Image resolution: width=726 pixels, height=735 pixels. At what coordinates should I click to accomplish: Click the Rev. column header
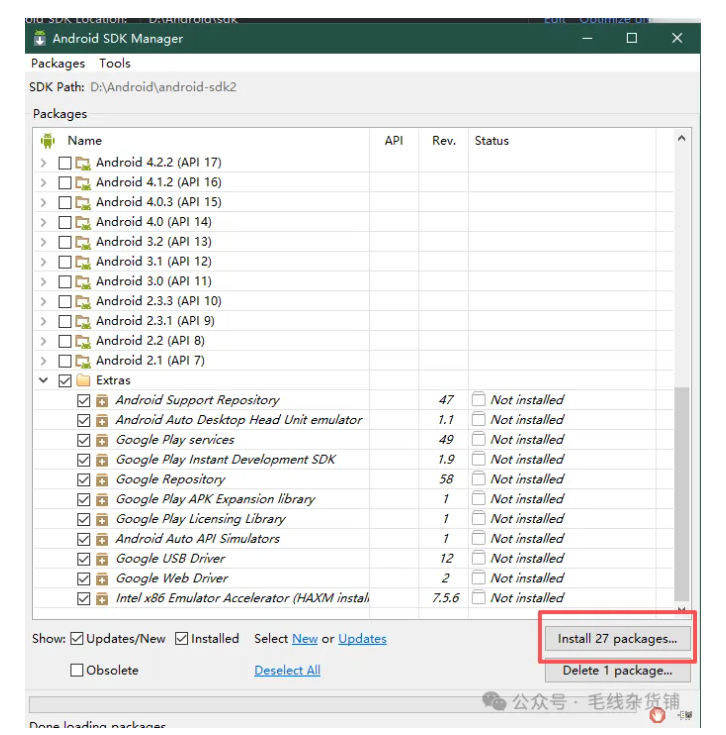coord(443,141)
